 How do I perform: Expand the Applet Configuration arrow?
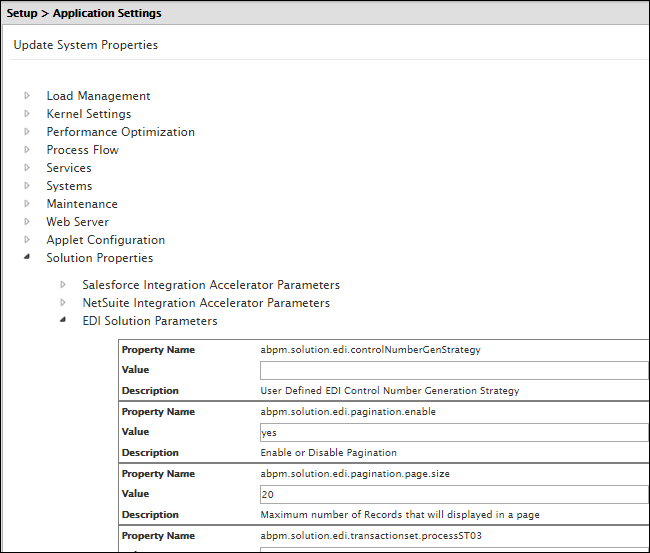[28, 240]
